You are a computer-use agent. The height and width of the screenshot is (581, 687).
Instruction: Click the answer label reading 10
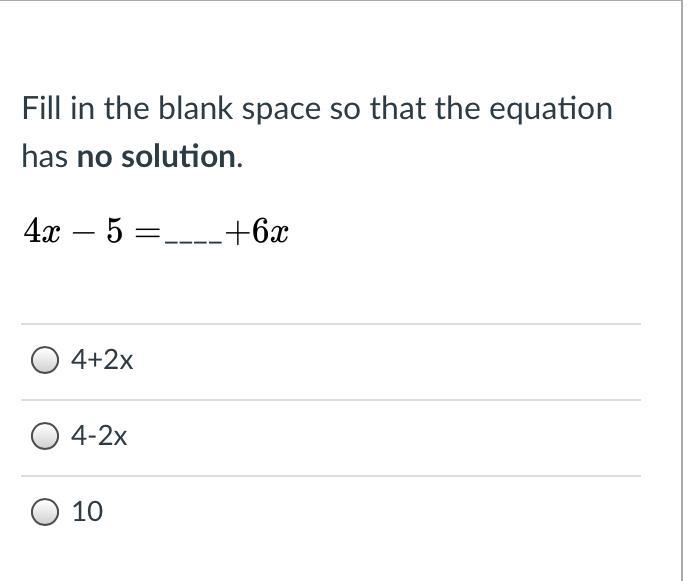(88, 511)
